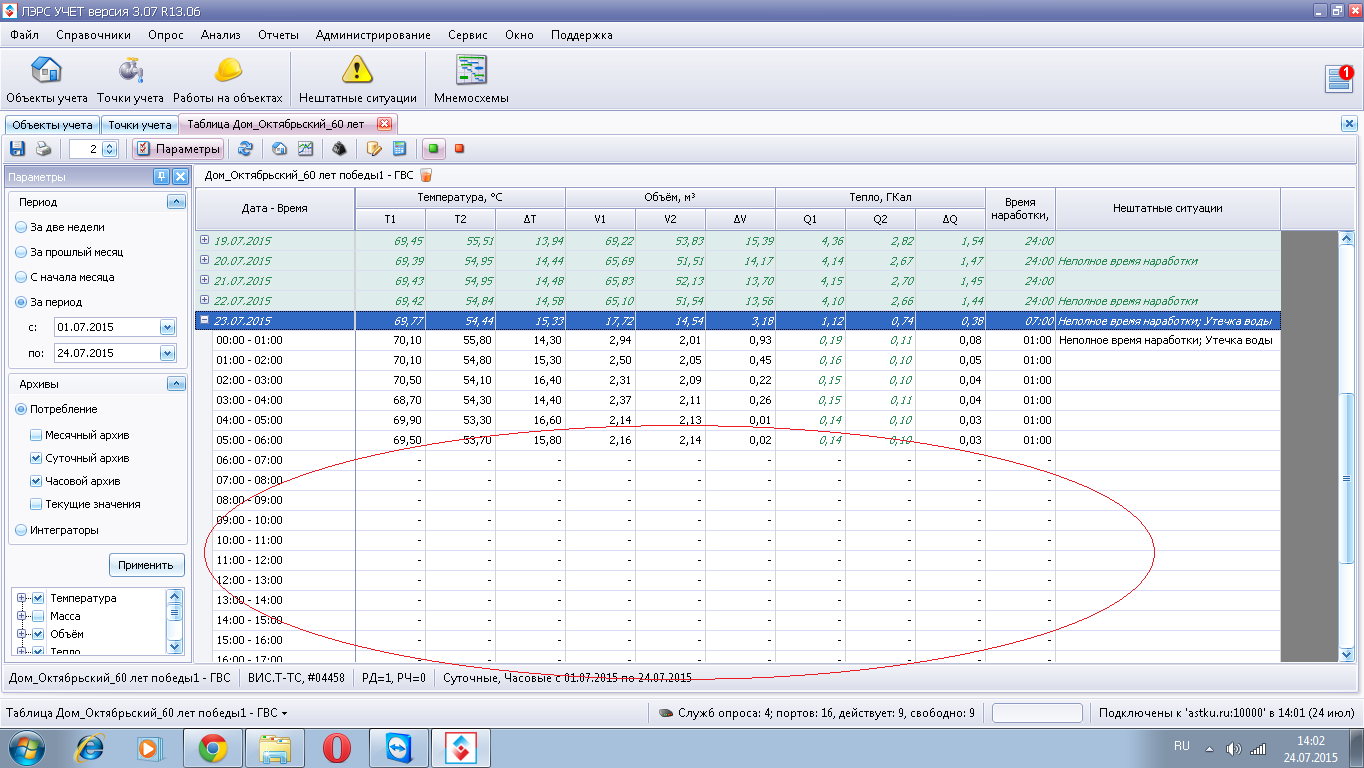The width and height of the screenshot is (1364, 768).
Task: Select С начала месяца period
Action: click(x=64, y=277)
